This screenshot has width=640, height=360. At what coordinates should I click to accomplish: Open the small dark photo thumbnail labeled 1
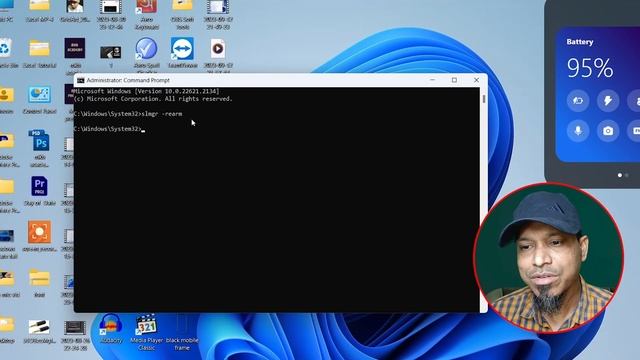[x=111, y=52]
